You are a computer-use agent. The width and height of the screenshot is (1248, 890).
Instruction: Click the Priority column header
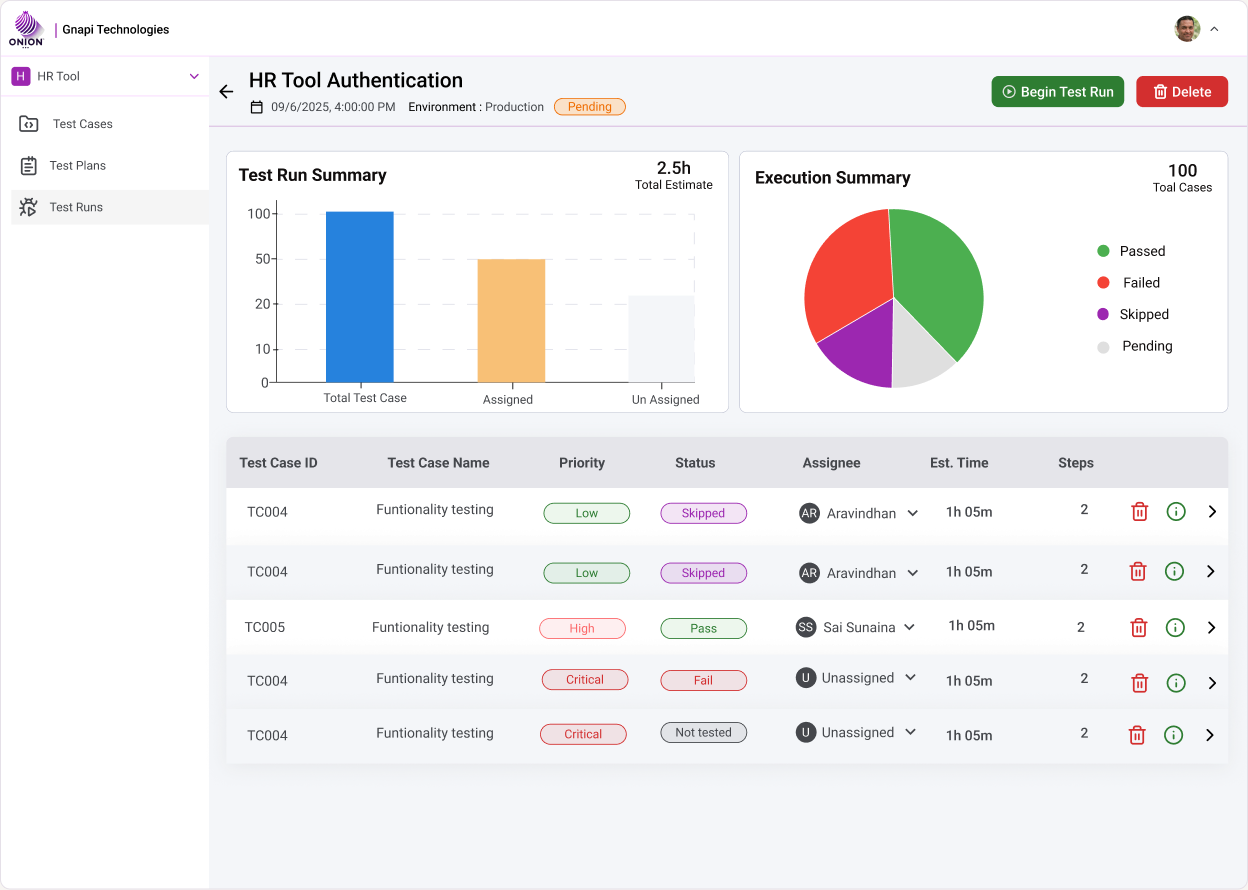point(582,463)
